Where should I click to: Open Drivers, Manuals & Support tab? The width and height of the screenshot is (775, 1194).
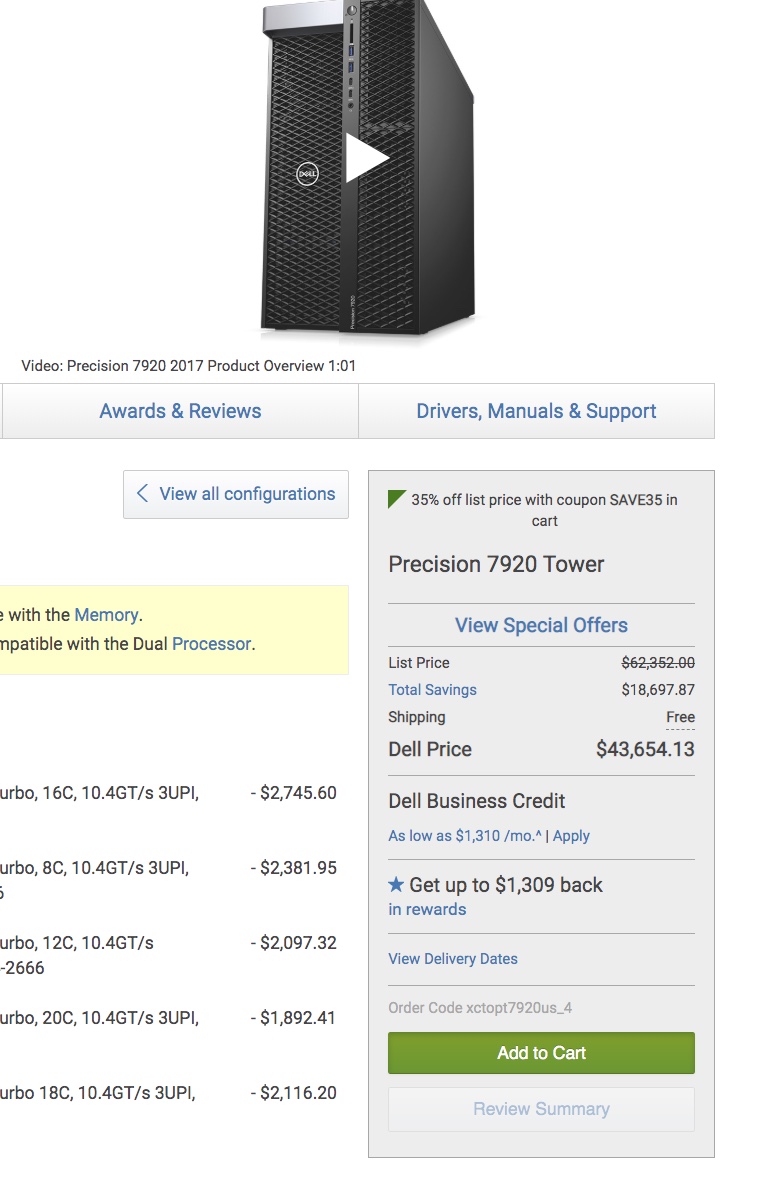click(x=536, y=411)
